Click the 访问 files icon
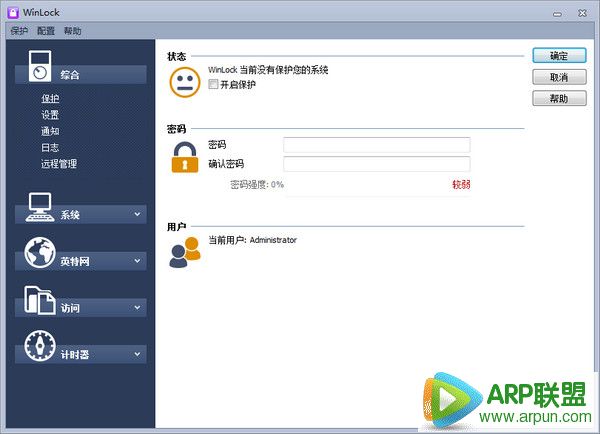Viewport: 600px width, 434px height. coord(40,300)
